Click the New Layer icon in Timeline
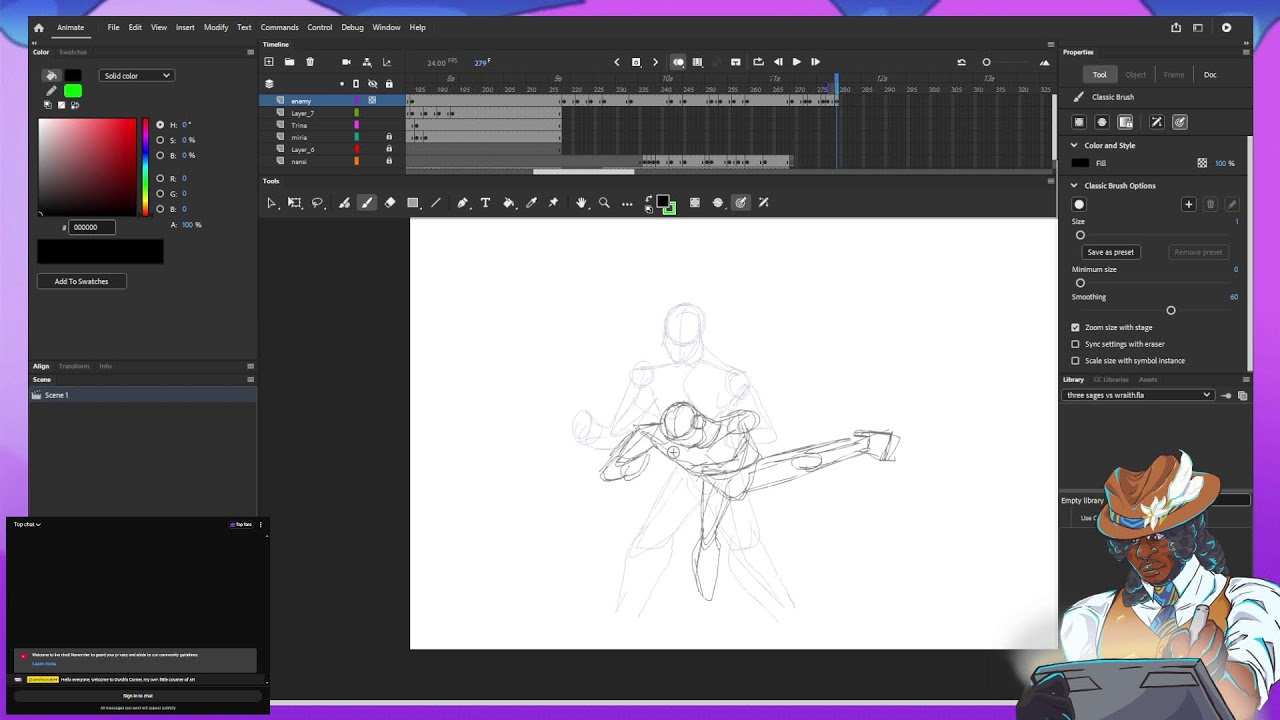 pyautogui.click(x=269, y=62)
